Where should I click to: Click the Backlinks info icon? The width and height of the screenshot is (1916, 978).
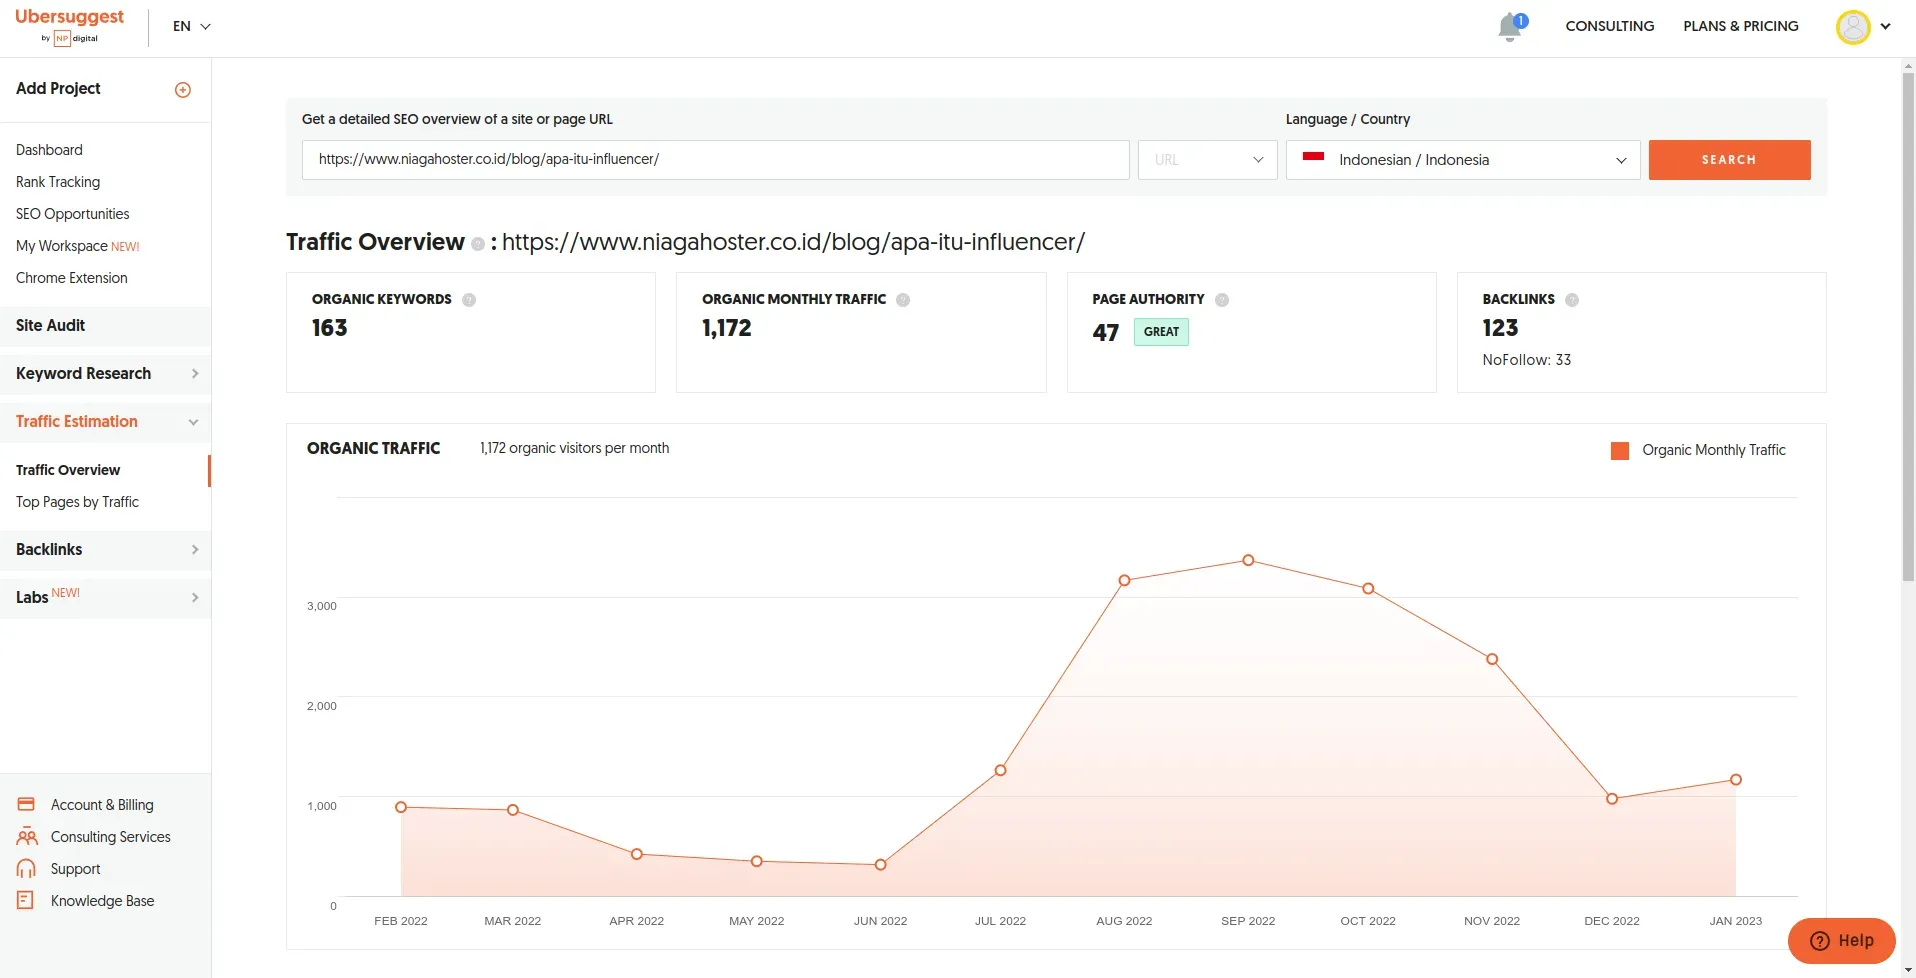1572,300
